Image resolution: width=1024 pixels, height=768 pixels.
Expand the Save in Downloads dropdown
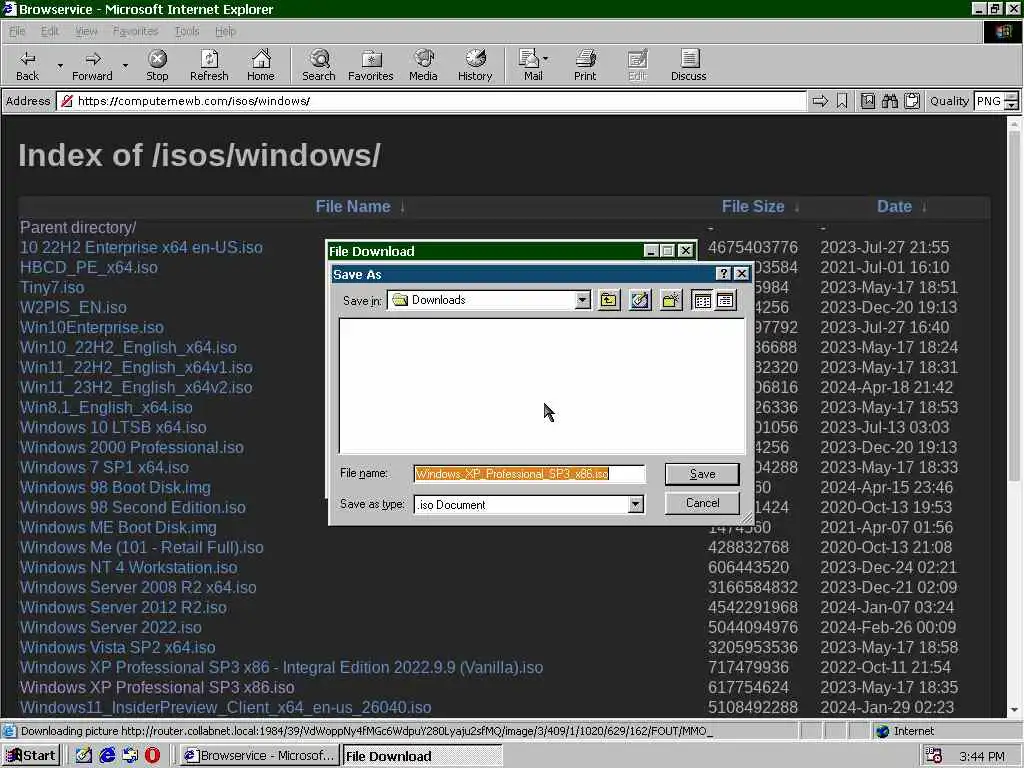click(582, 300)
